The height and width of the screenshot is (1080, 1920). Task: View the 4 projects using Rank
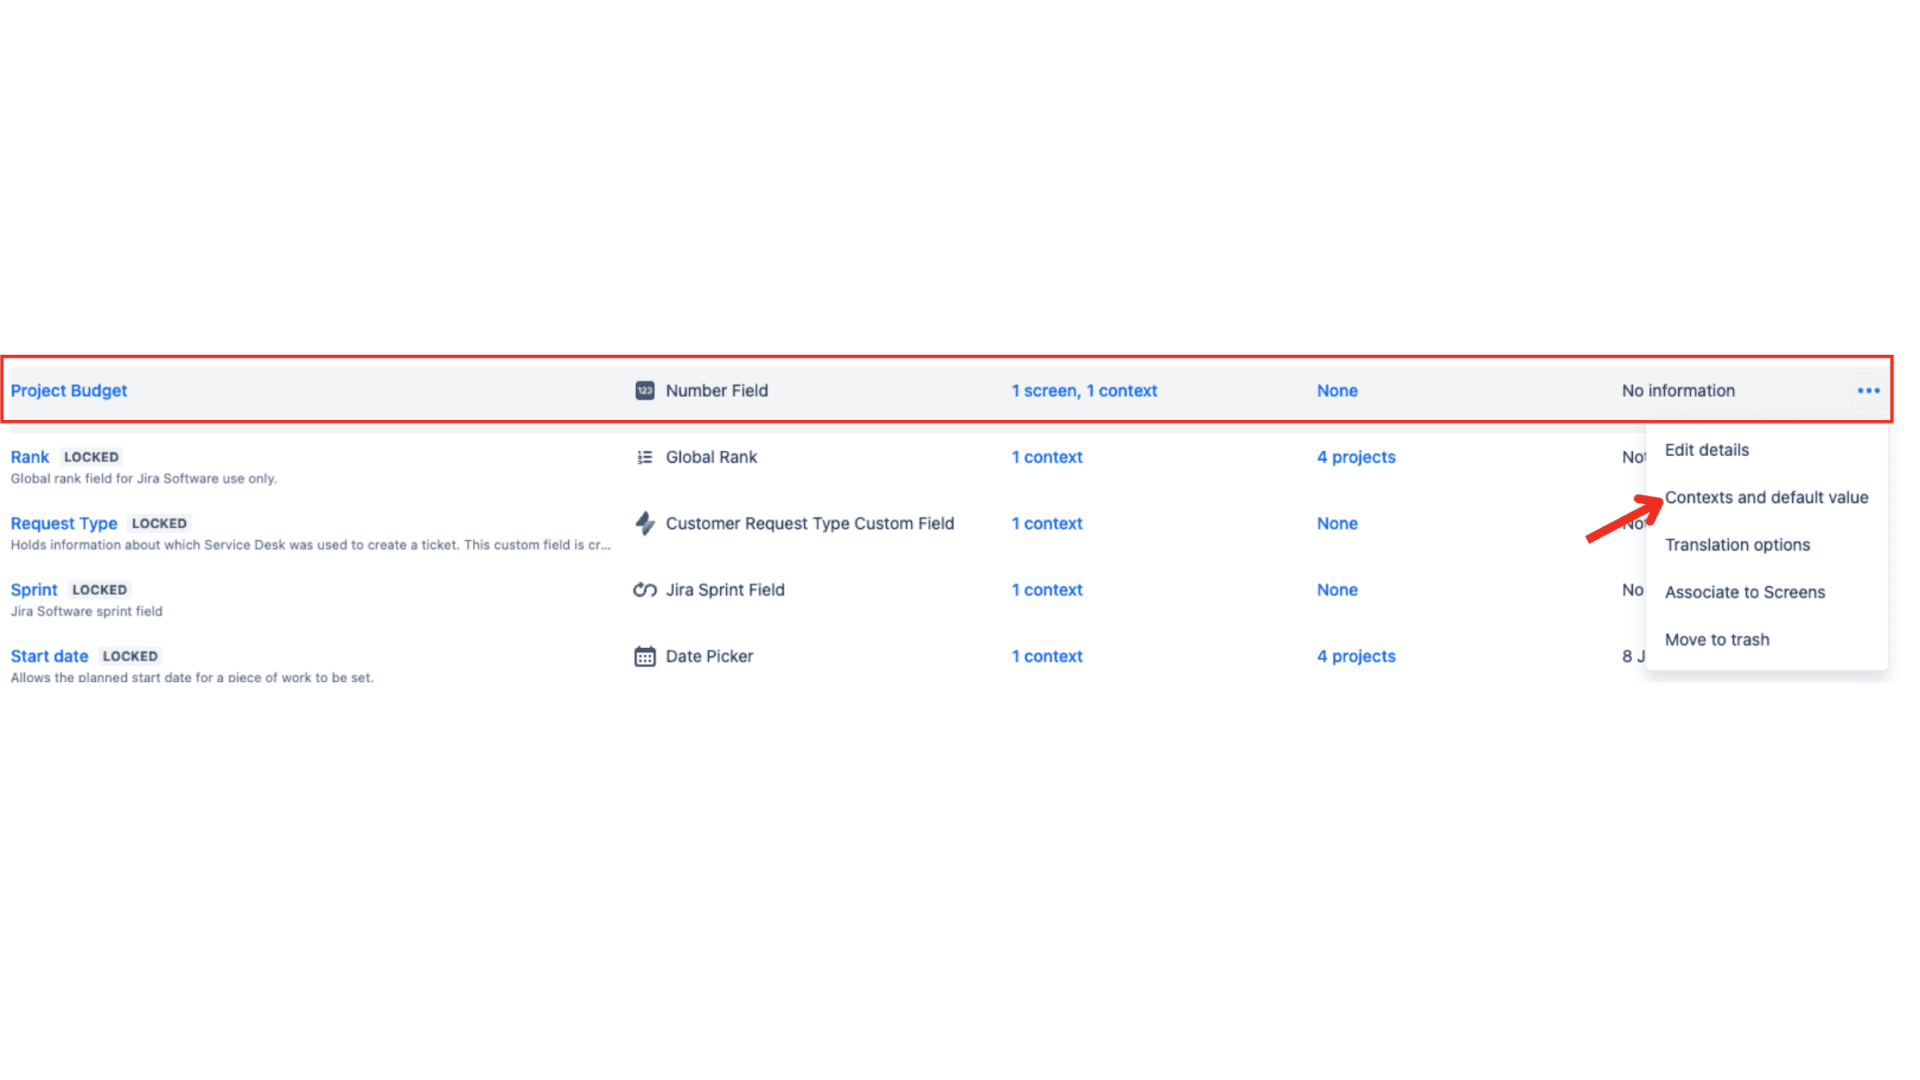tap(1356, 457)
